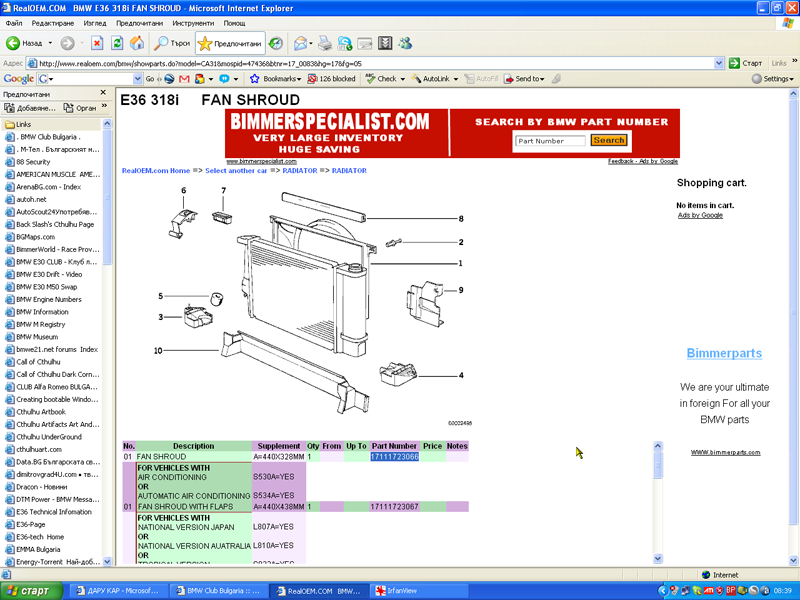Expand the Google search box dropdown
The height and width of the screenshot is (600, 800).
coord(137,79)
